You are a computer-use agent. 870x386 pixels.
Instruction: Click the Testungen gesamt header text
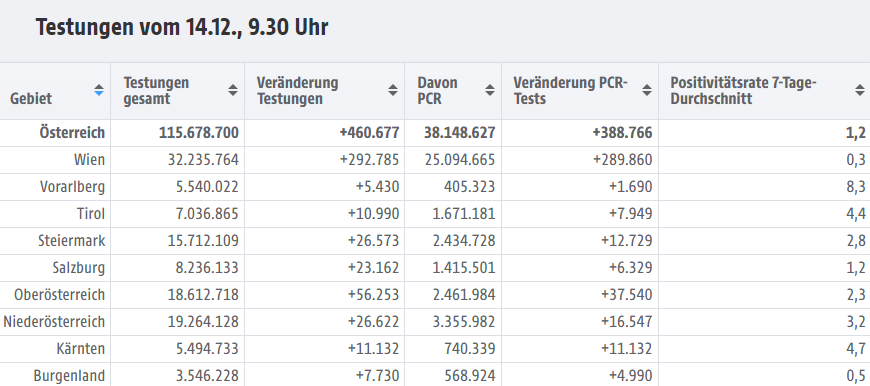click(156, 91)
